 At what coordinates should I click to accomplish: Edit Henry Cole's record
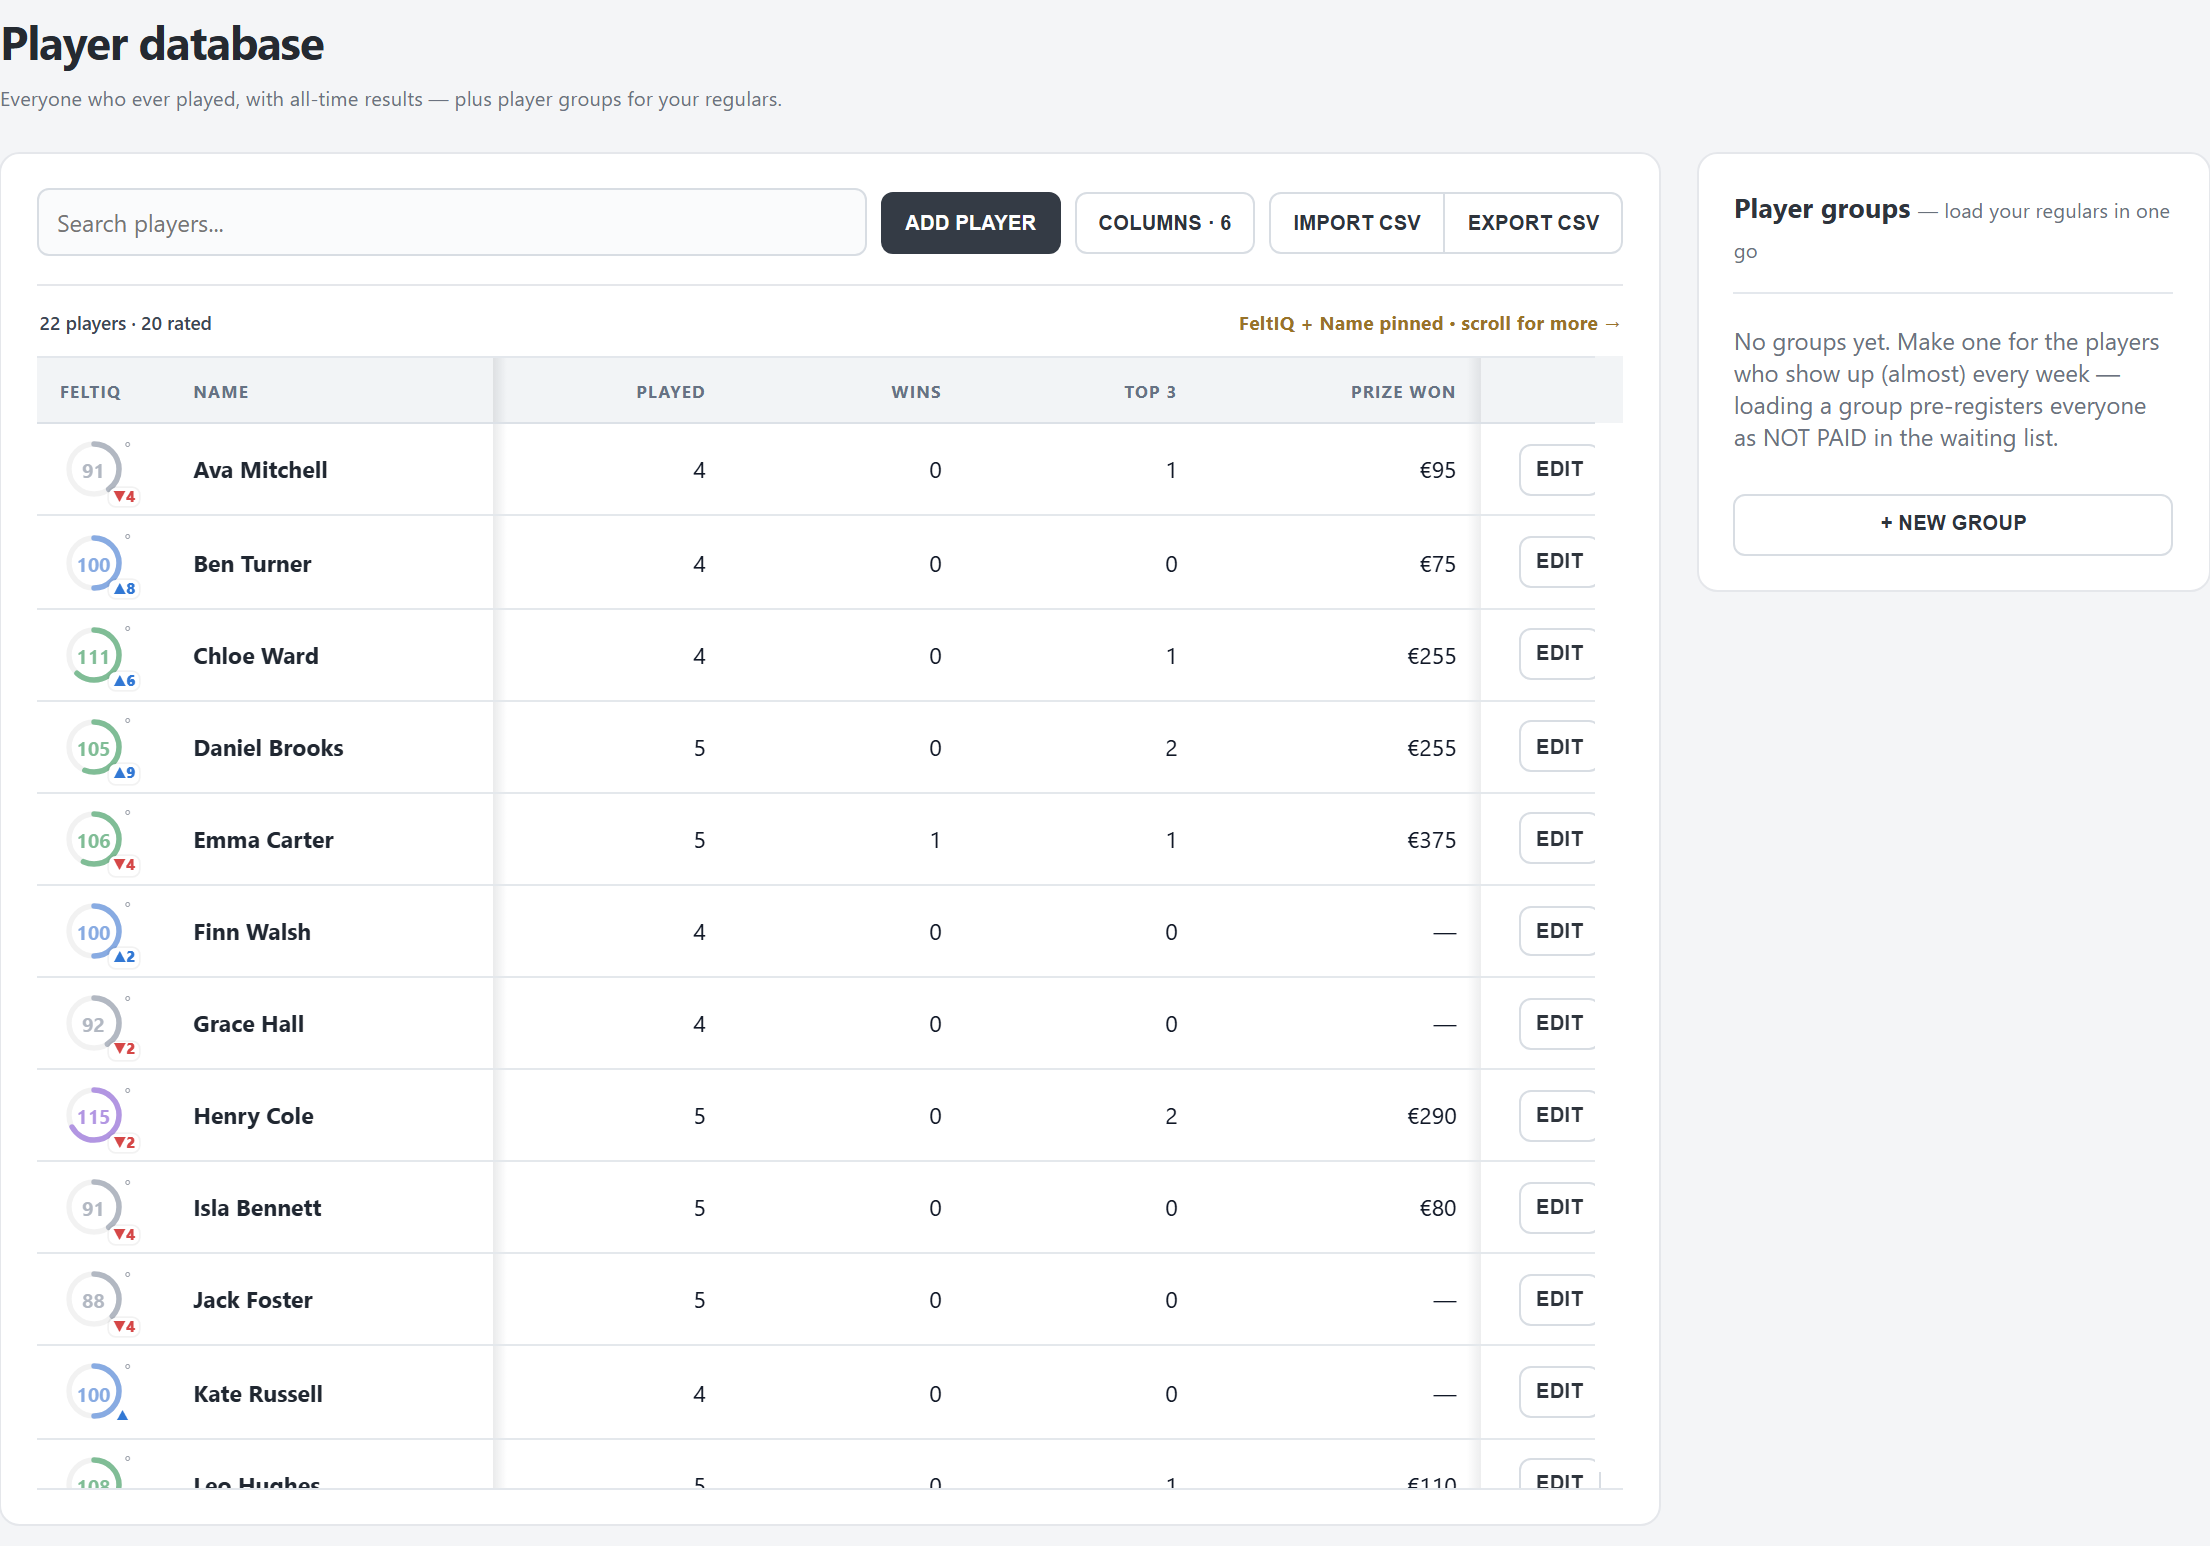click(x=1558, y=1115)
